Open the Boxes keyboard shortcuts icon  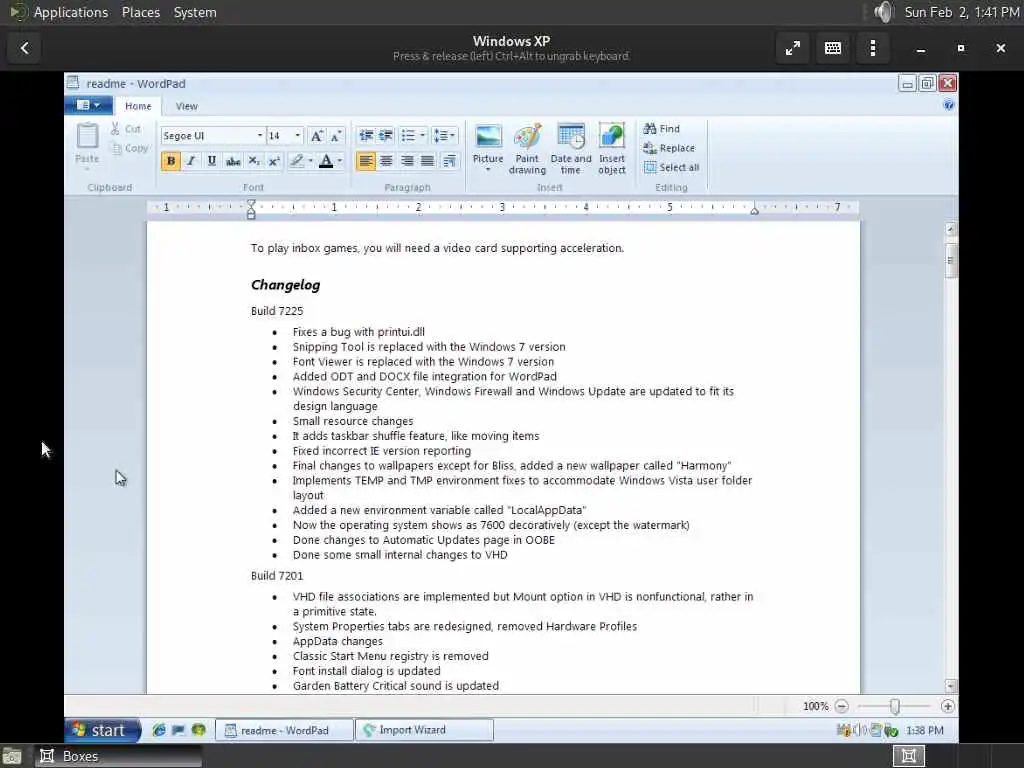833,48
